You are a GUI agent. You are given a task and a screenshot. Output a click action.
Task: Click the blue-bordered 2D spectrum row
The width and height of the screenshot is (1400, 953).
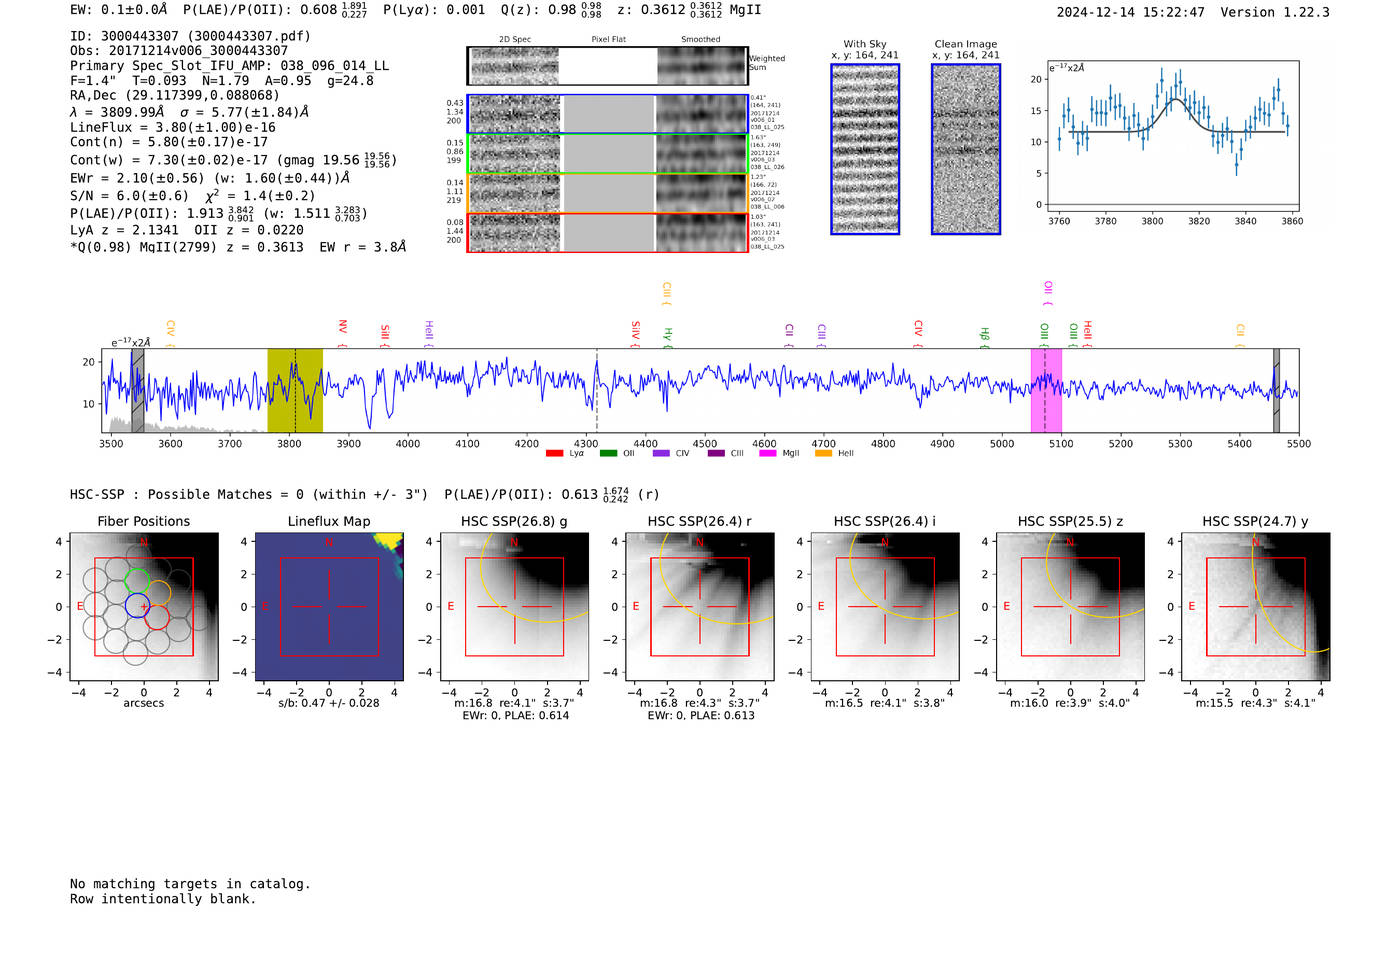(608, 114)
